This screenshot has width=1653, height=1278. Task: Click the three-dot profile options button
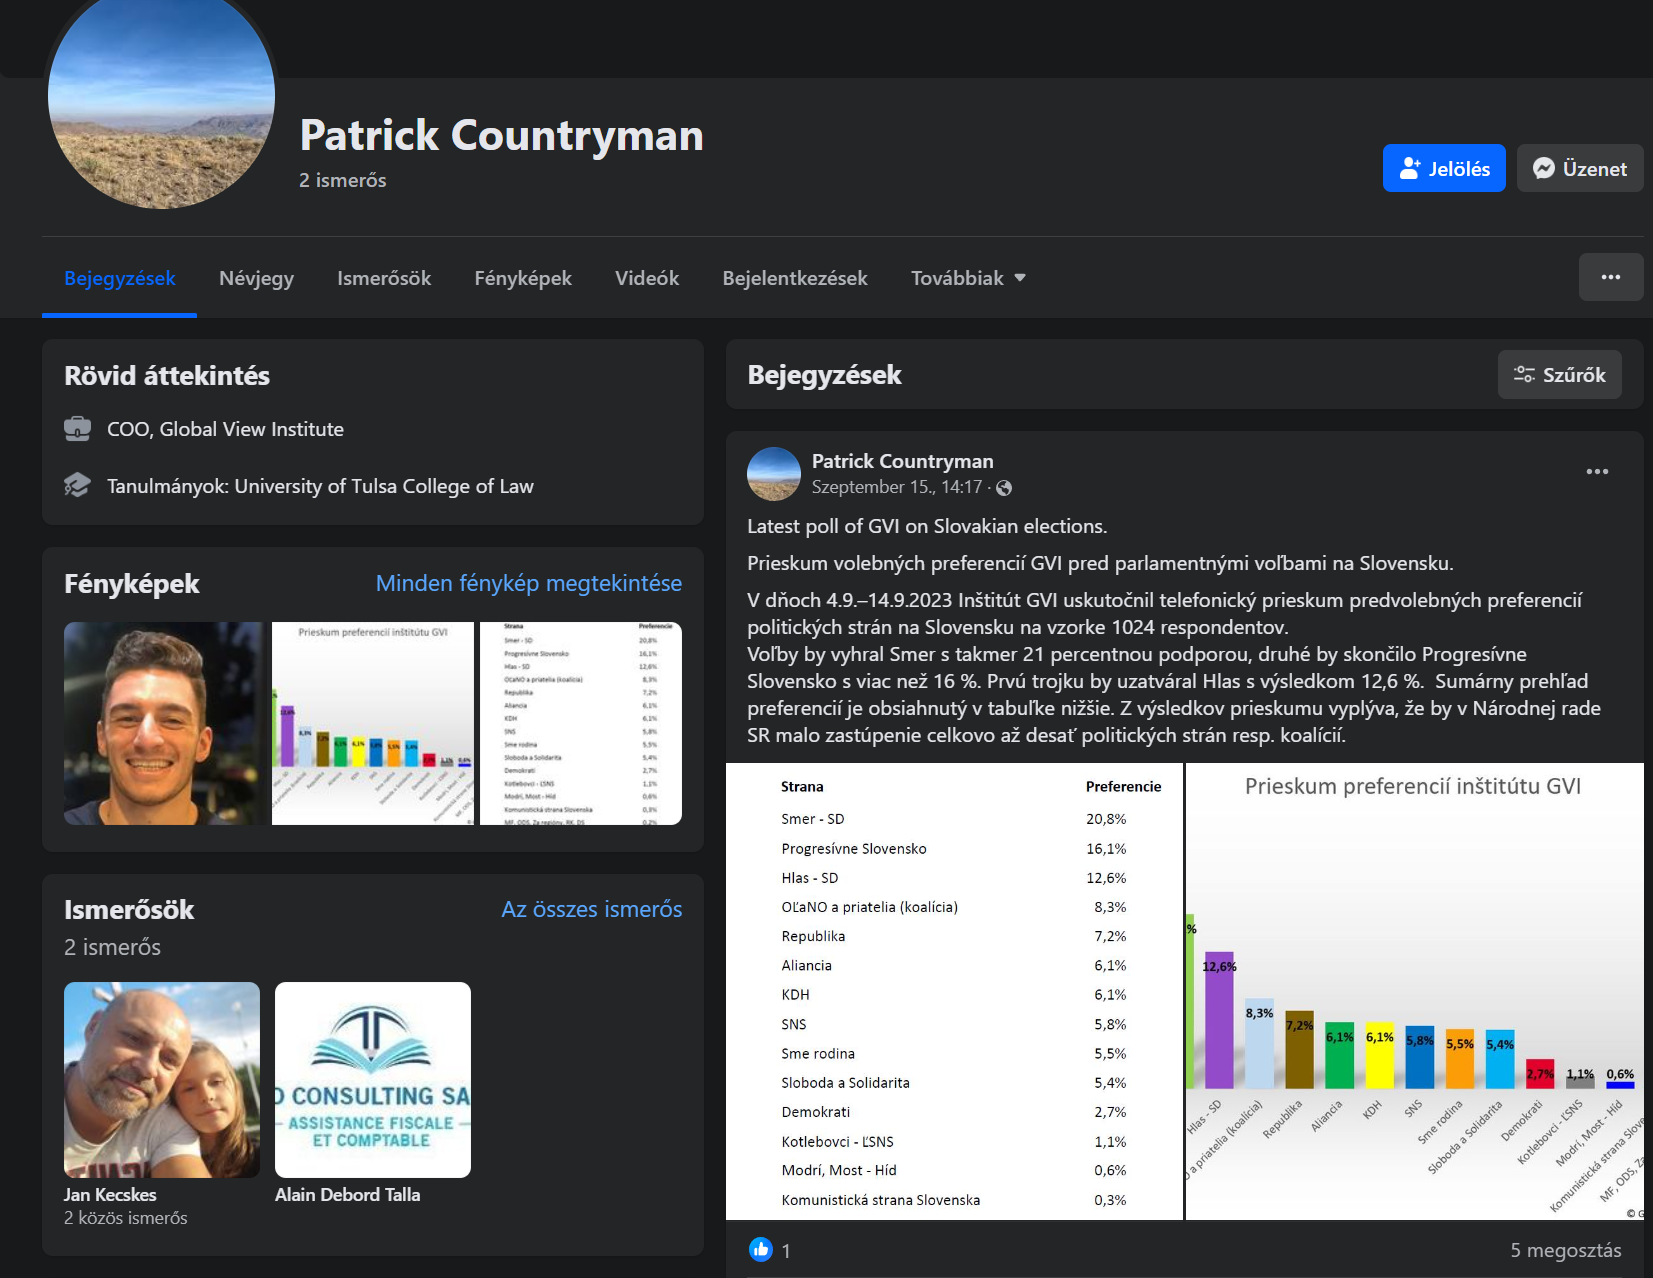tap(1610, 277)
